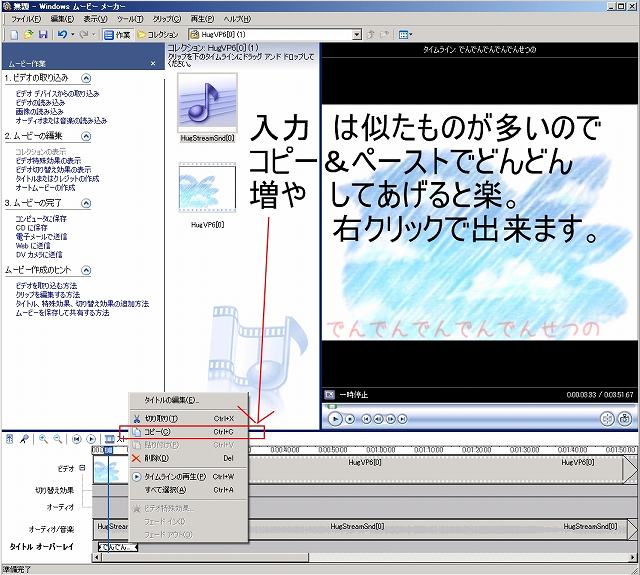This screenshot has width=640, height=575.
Task: Open the ツール(T) menu
Action: 130,19
